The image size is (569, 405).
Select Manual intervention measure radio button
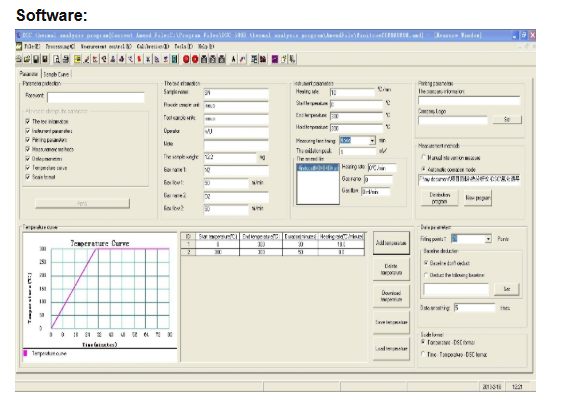423,158
